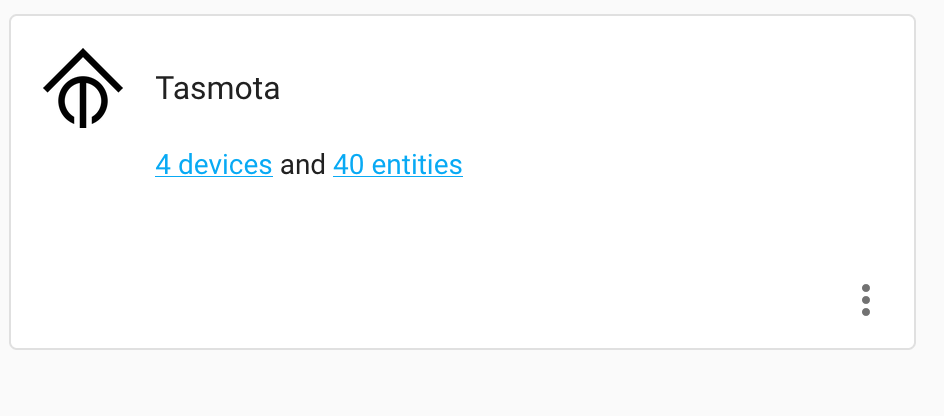Click the Tasmota house logo
This screenshot has height=416, width=944.
[x=83, y=88]
